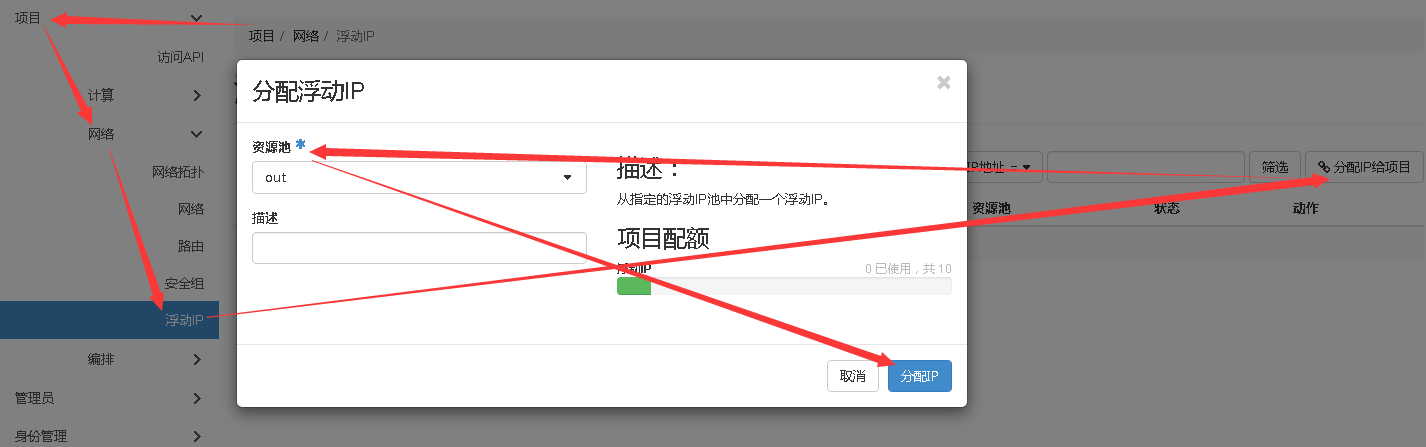Click the 分配IP给项目 button
Image resolution: width=1426 pixels, height=447 pixels.
pyautogui.click(x=1364, y=167)
